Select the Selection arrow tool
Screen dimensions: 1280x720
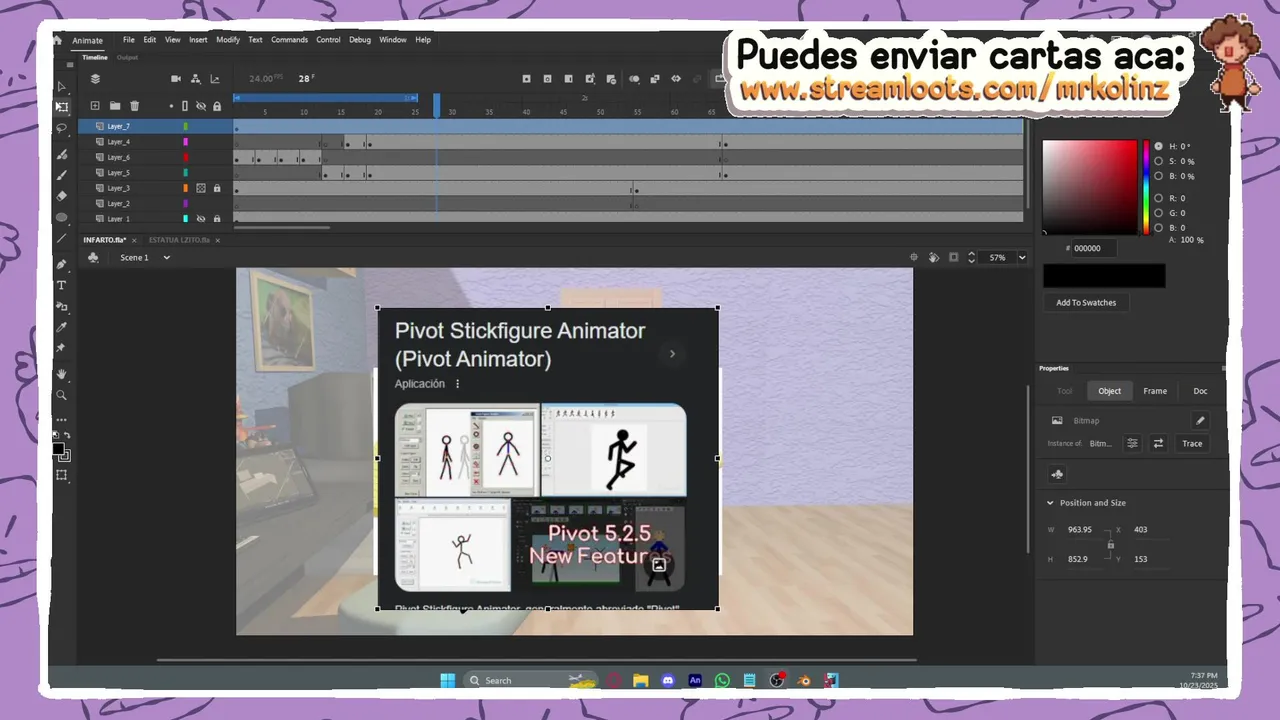pos(61,87)
